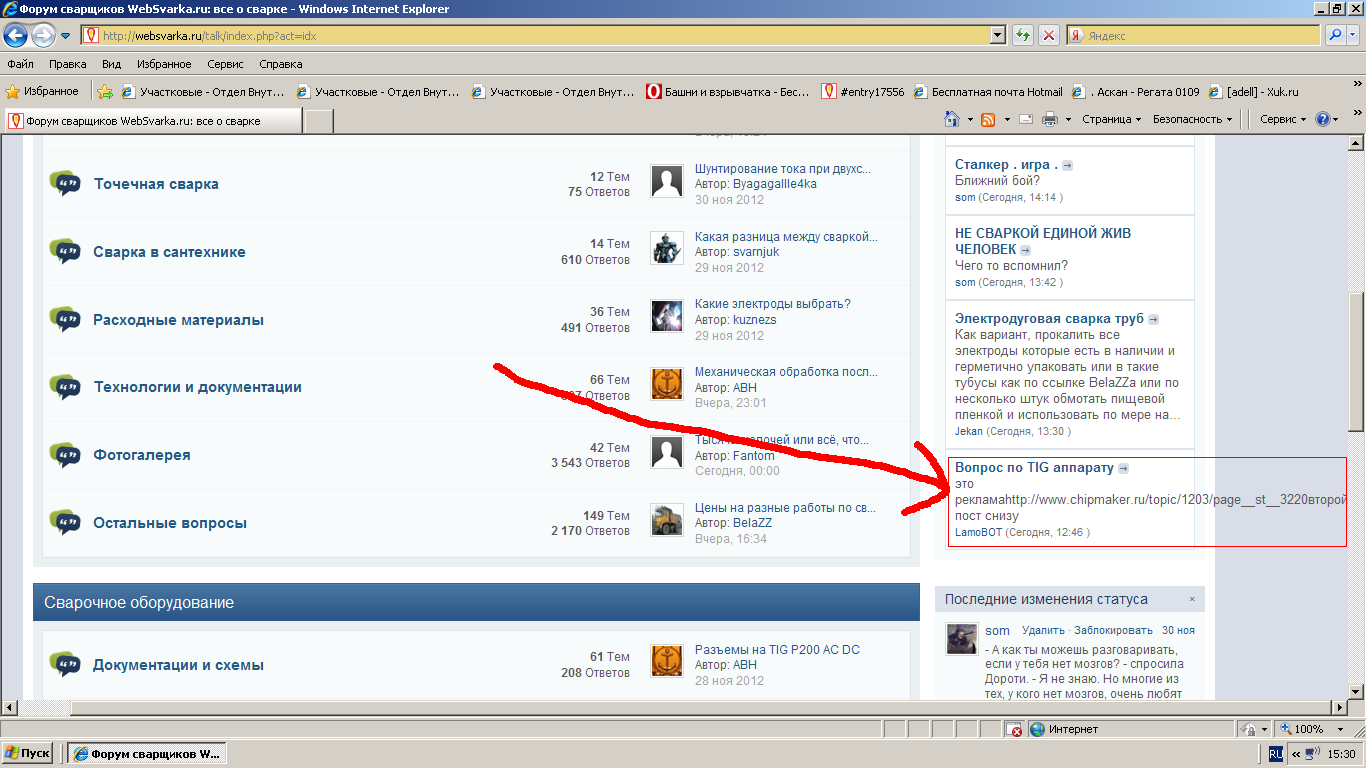Click the popup blocker status bar icon
This screenshot has width=1366, height=768.
click(1014, 730)
